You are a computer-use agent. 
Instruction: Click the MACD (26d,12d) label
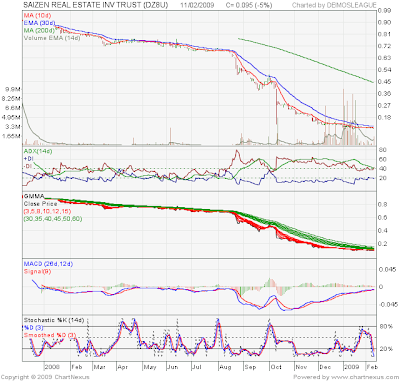click(48, 264)
